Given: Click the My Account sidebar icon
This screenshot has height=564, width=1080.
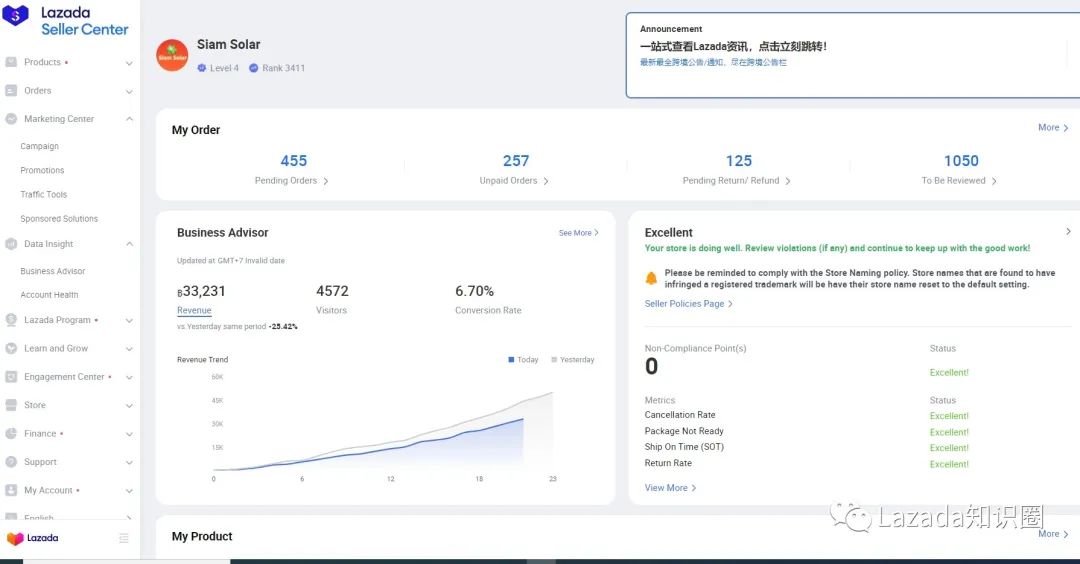Looking at the screenshot, I should (11, 490).
